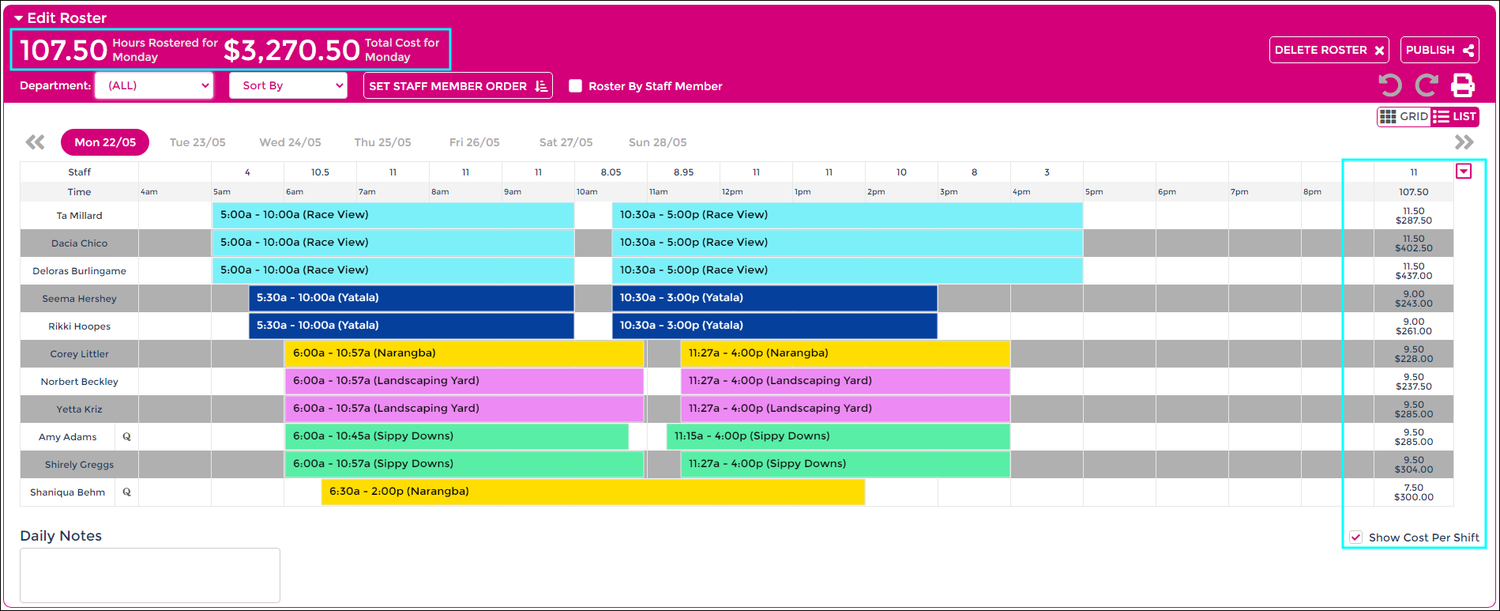Click the Q icon beside Shaniqua Behm
The width and height of the screenshot is (1500, 611).
[127, 492]
